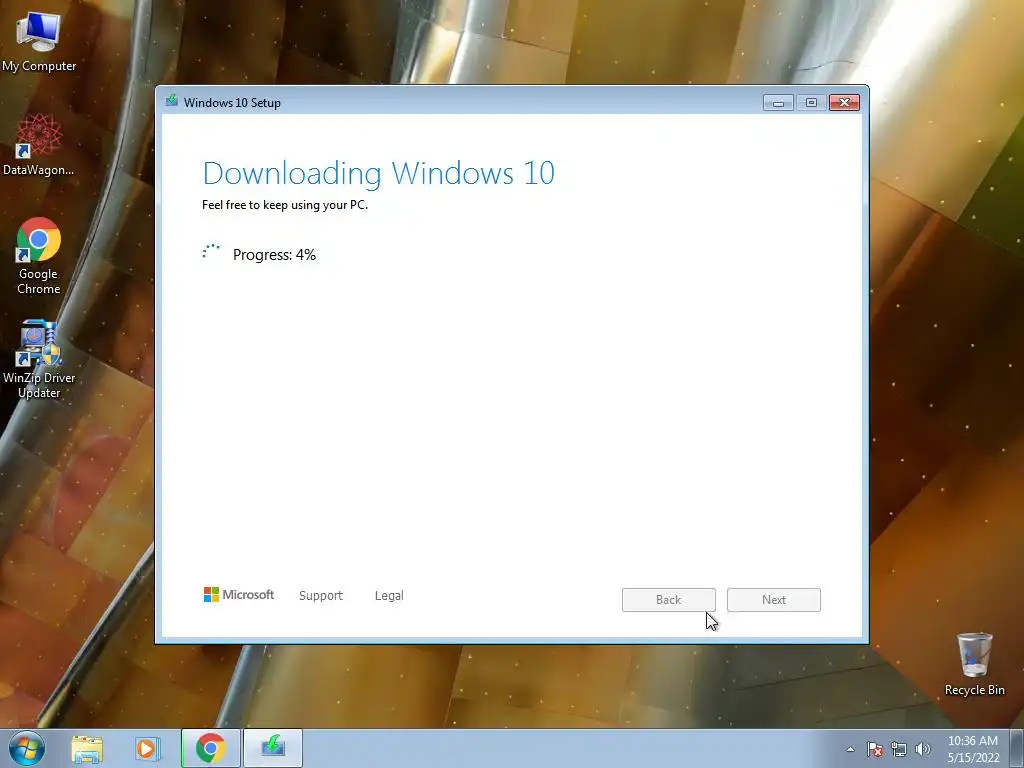
Task: Minimize the Windows 10 Setup window
Action: (x=778, y=103)
